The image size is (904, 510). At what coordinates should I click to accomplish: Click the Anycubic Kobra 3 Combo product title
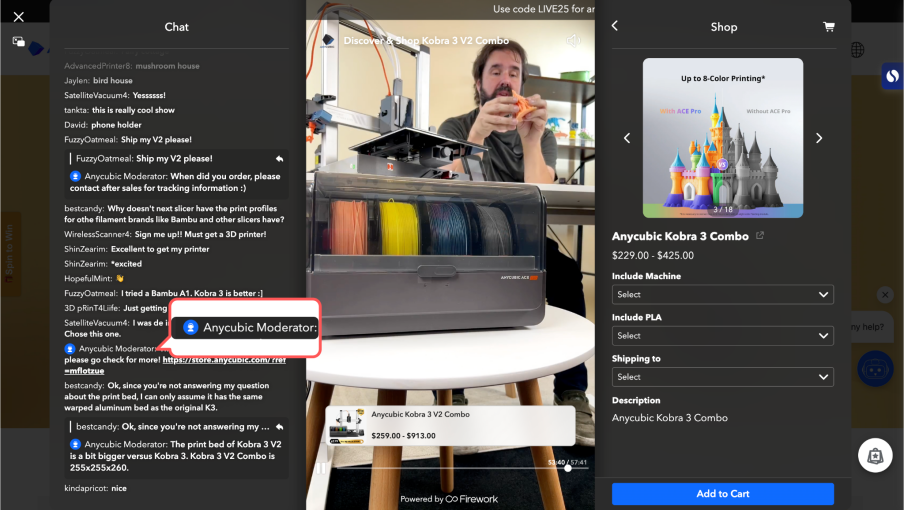click(680, 236)
